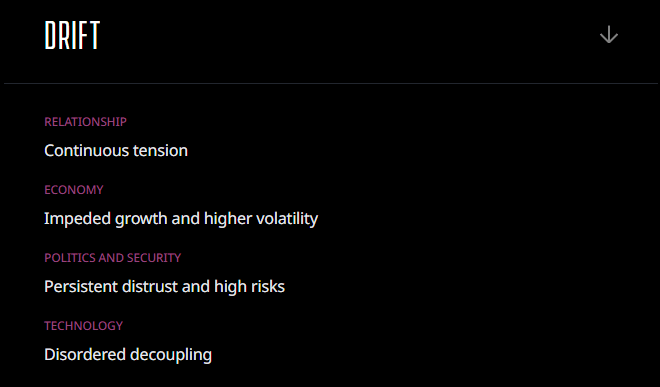This screenshot has height=387, width=660.
Task: Click the DRIFT heading title
Action: (x=72, y=35)
